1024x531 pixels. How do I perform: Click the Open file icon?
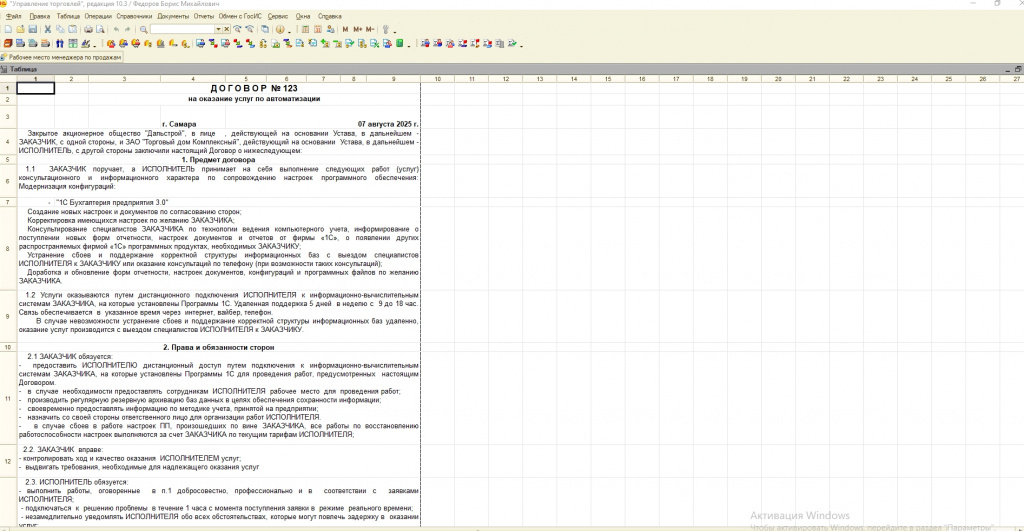(20, 29)
